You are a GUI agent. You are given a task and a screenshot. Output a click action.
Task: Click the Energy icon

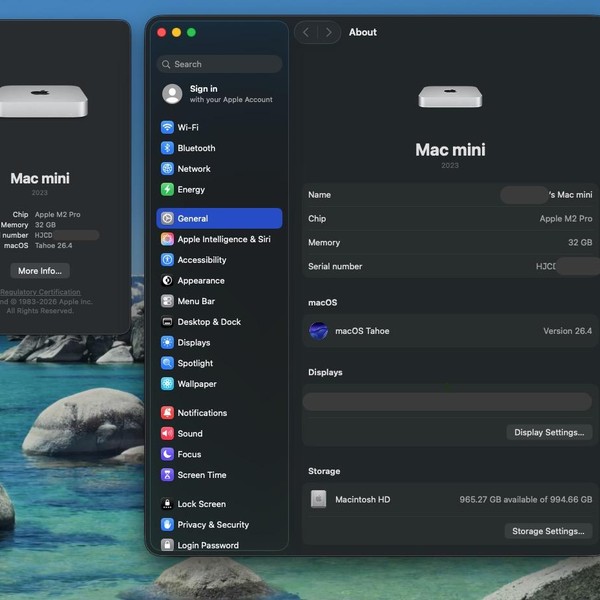coord(167,189)
